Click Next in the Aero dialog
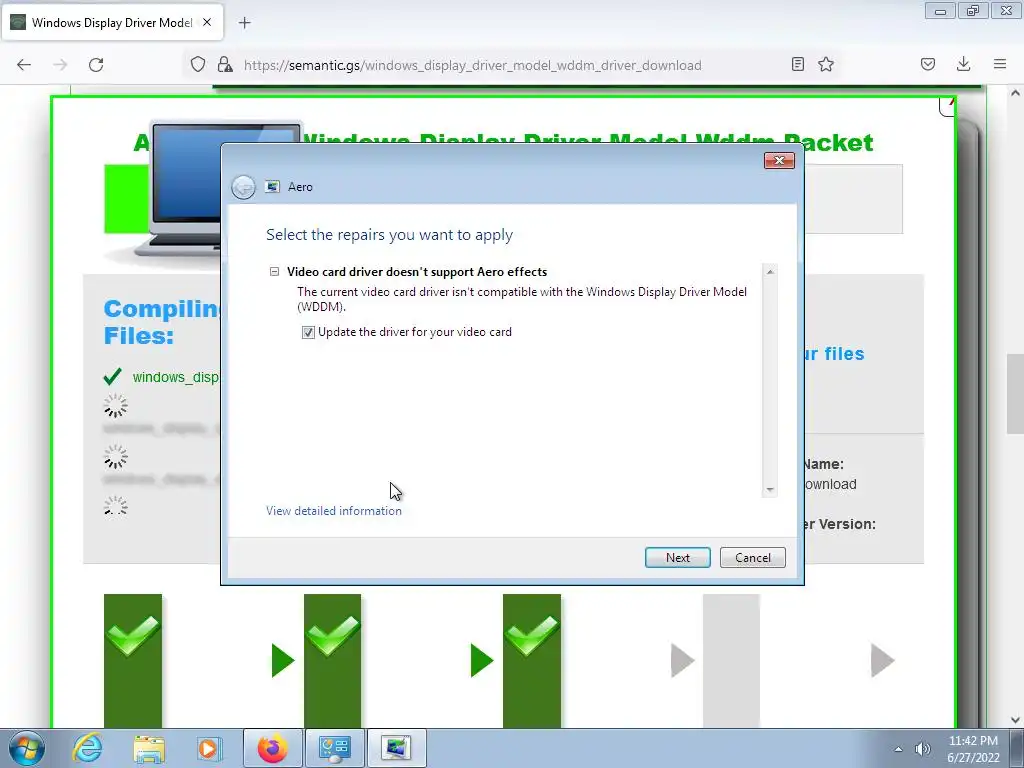Screen dimensions: 1024x768 point(677,558)
